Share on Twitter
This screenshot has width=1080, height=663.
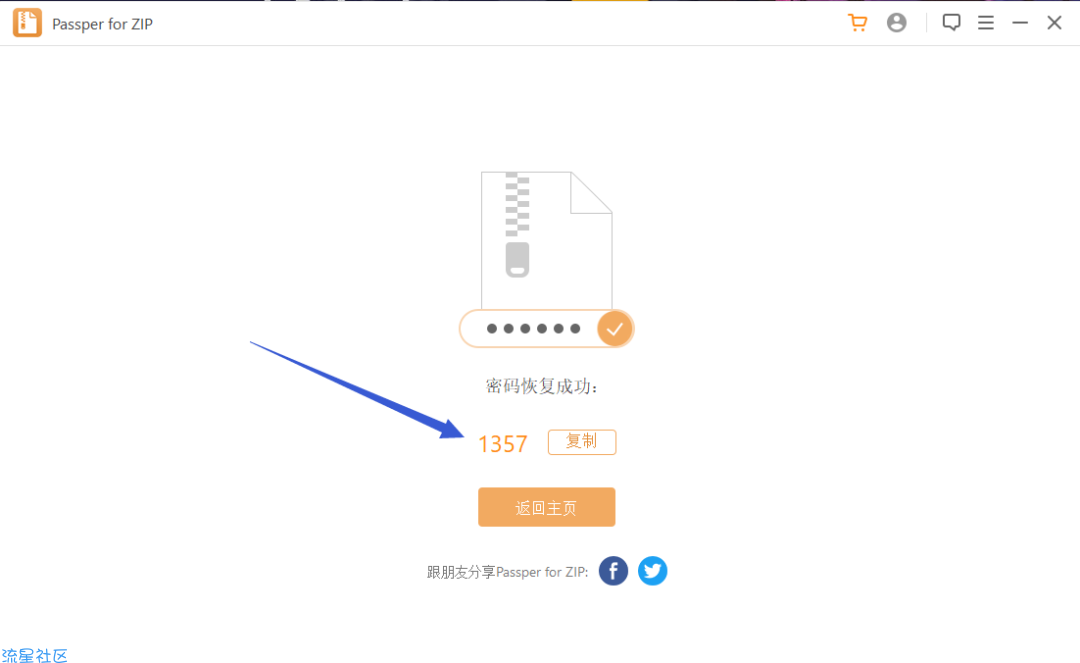pos(652,571)
